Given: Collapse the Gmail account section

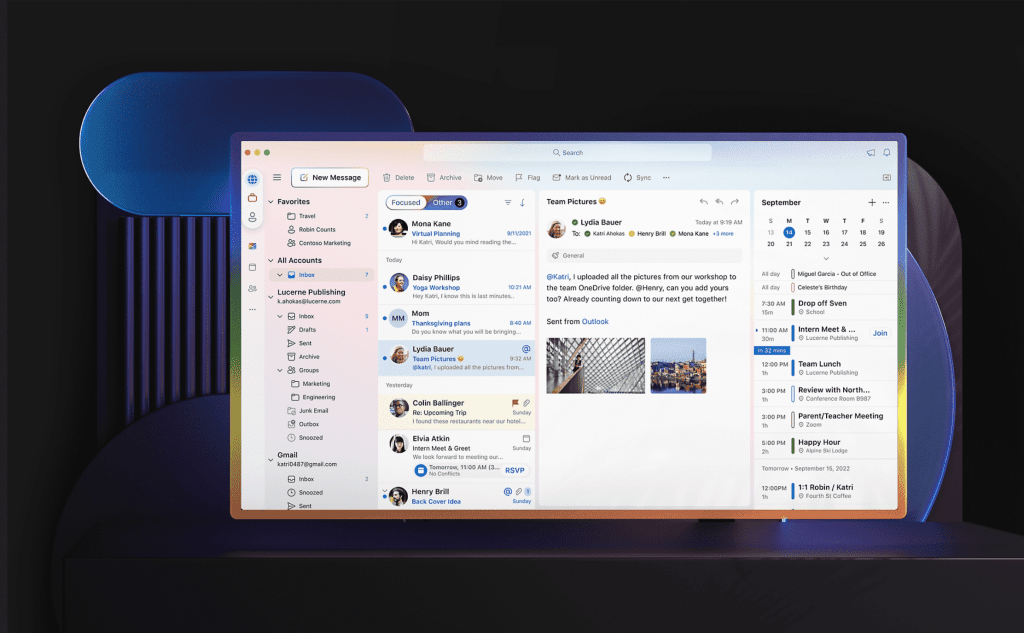Looking at the screenshot, I should point(271,459).
